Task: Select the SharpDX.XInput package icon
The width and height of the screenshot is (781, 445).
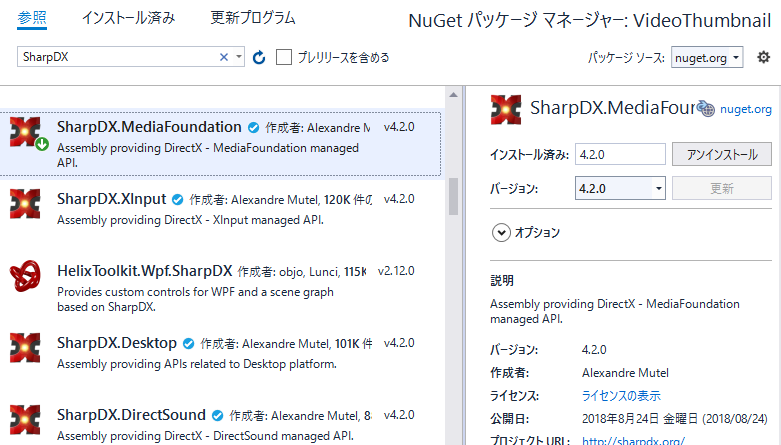Action: (25, 204)
